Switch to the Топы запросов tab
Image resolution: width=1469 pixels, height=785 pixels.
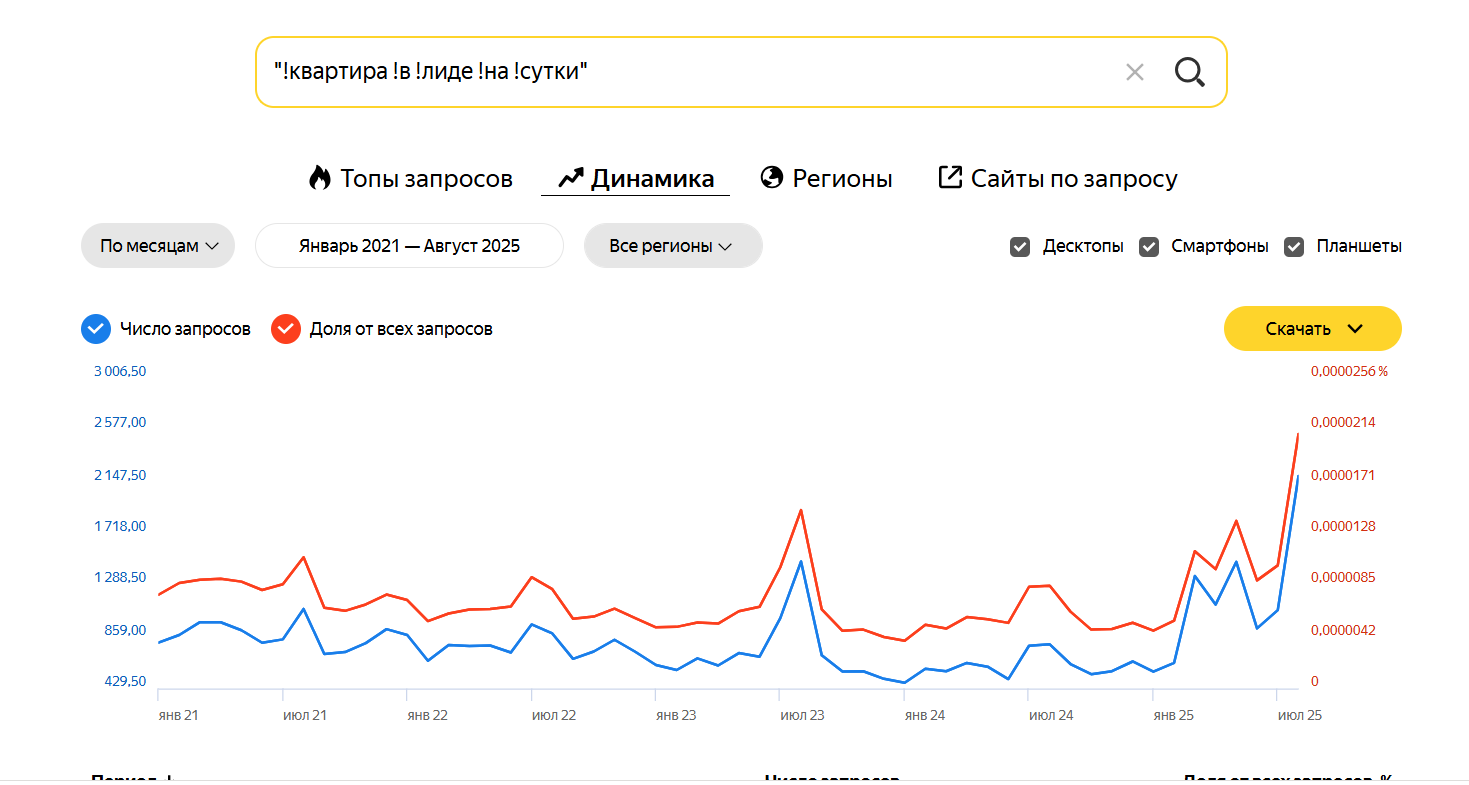(426, 179)
